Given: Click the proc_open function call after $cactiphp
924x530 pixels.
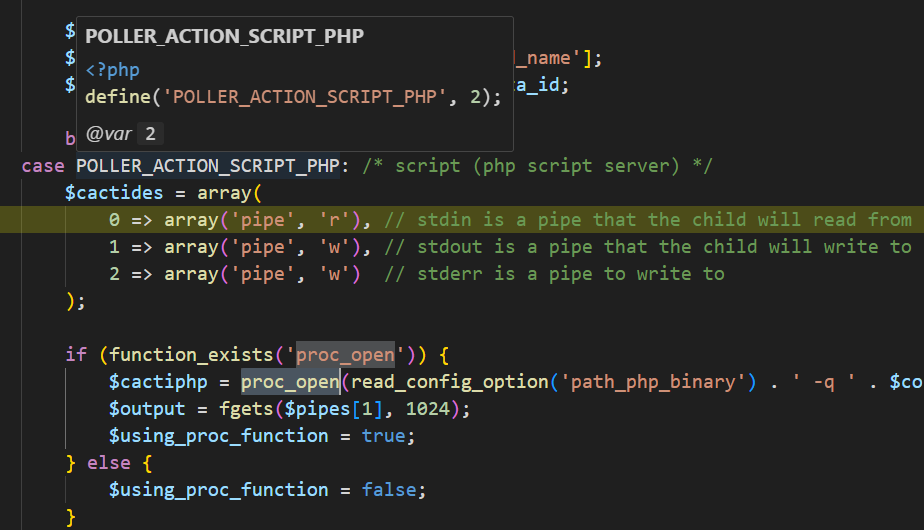Looking at the screenshot, I should [290, 381].
